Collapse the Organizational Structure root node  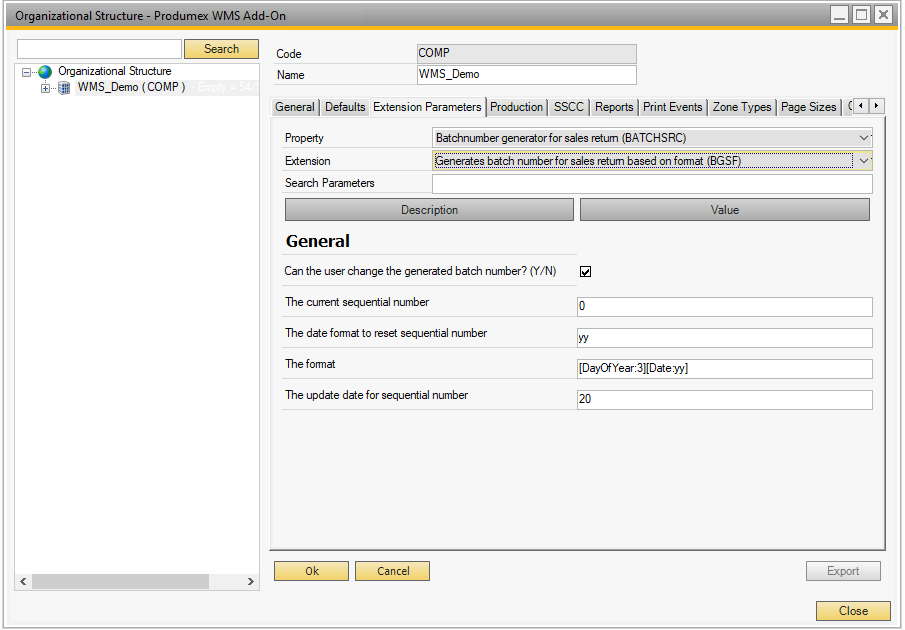click(26, 72)
